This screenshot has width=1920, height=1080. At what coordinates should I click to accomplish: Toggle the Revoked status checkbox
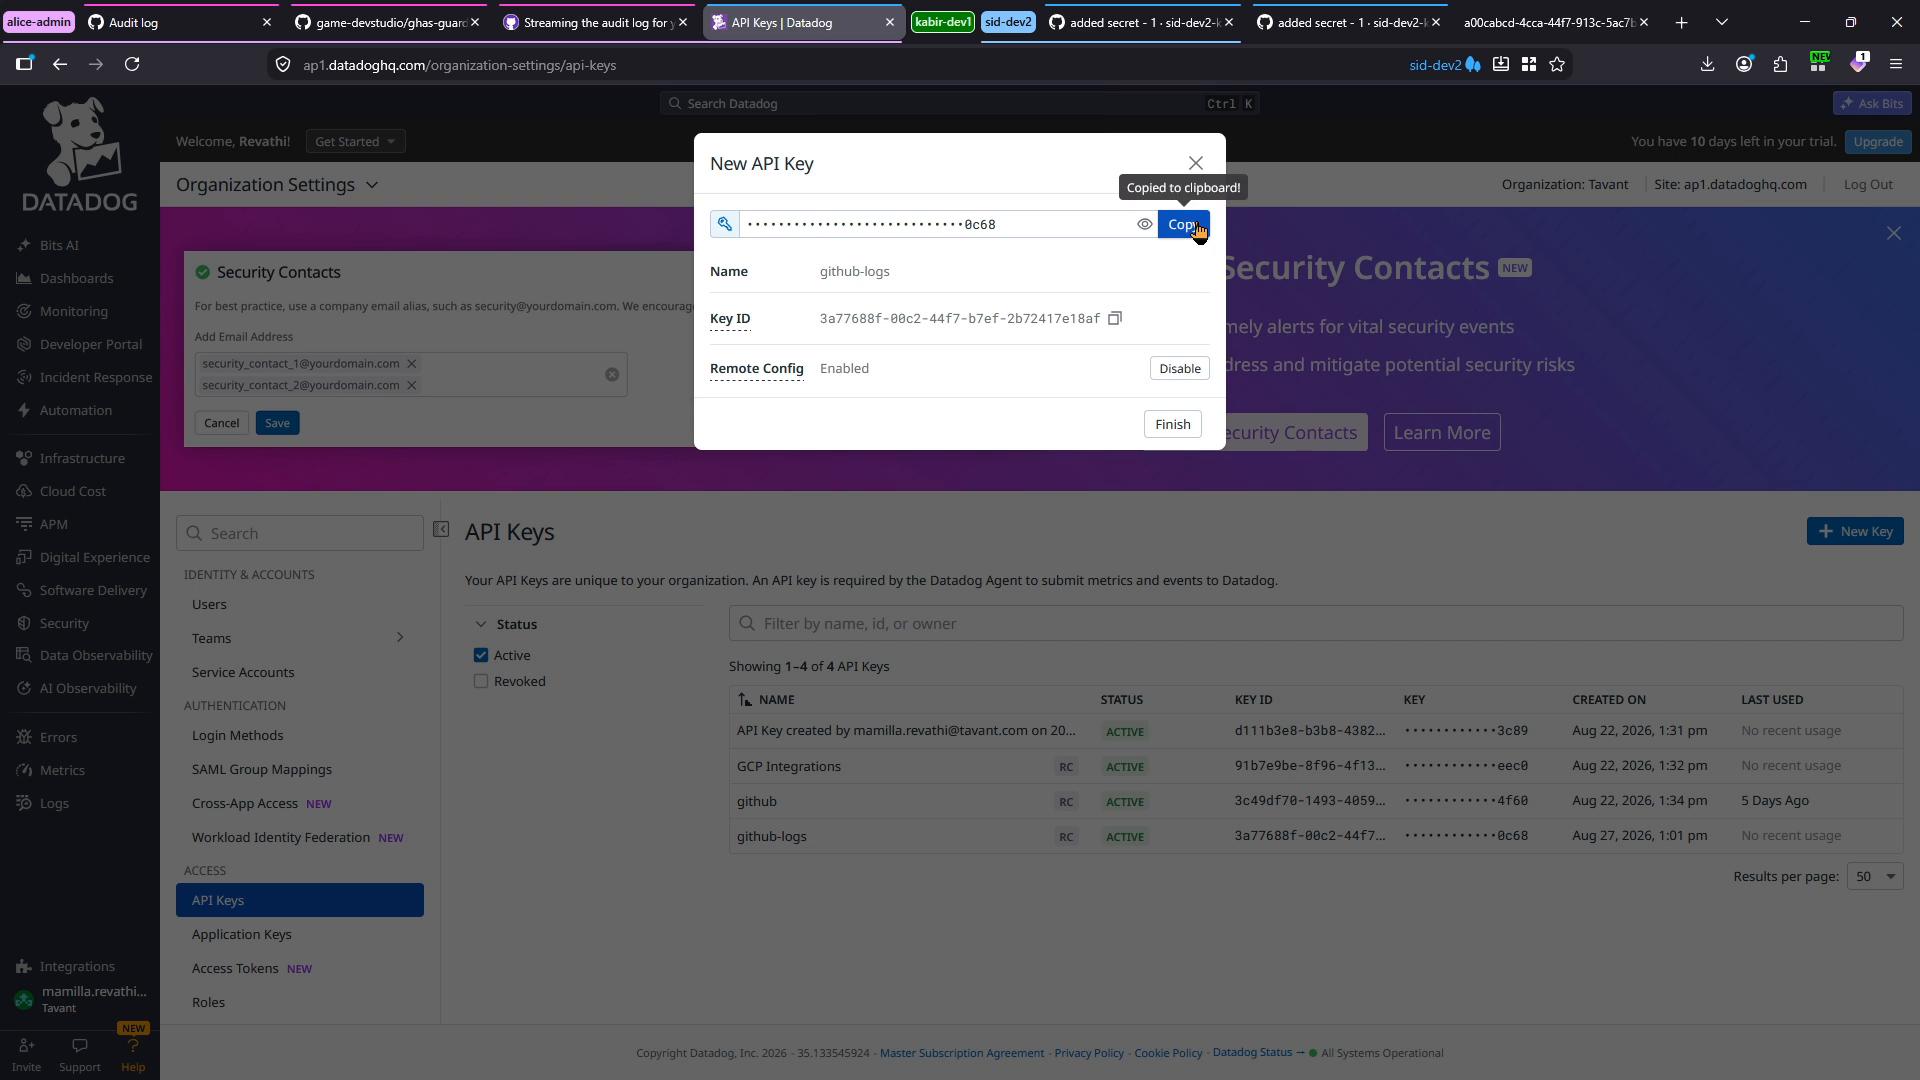pyautogui.click(x=481, y=681)
